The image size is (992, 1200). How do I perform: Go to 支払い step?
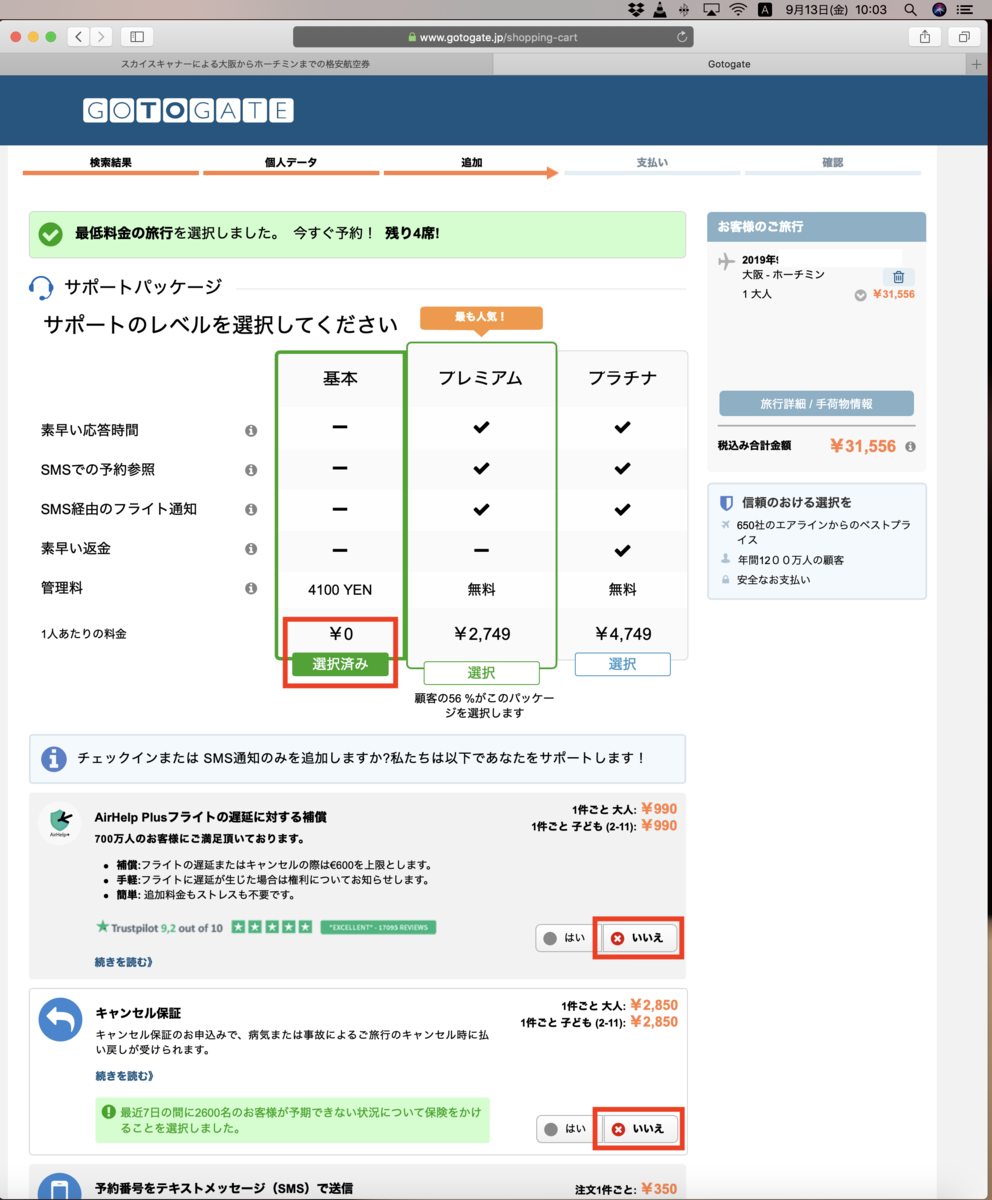click(x=652, y=163)
